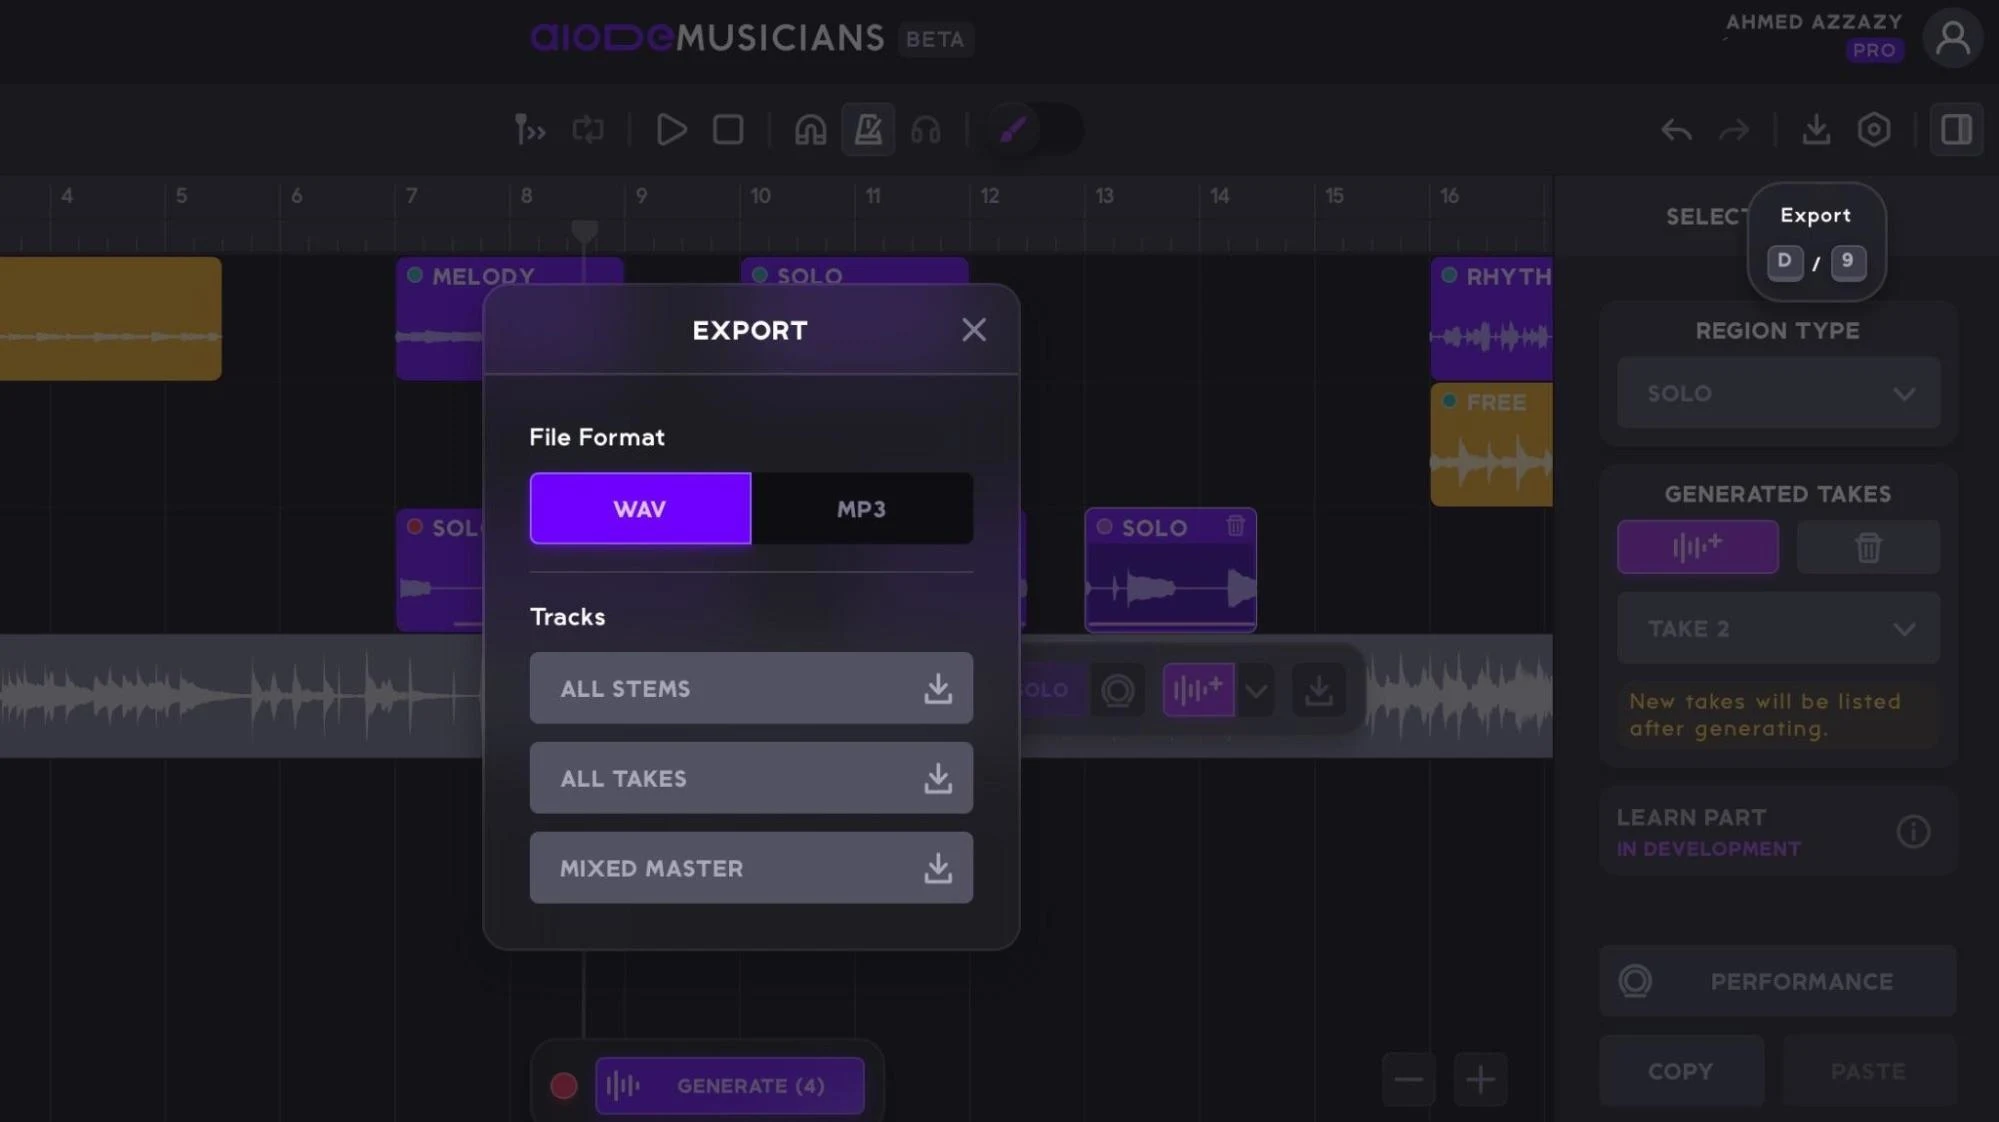Delete take with trash icon in Generated Takes
Image resolution: width=1999 pixels, height=1122 pixels.
click(1868, 547)
